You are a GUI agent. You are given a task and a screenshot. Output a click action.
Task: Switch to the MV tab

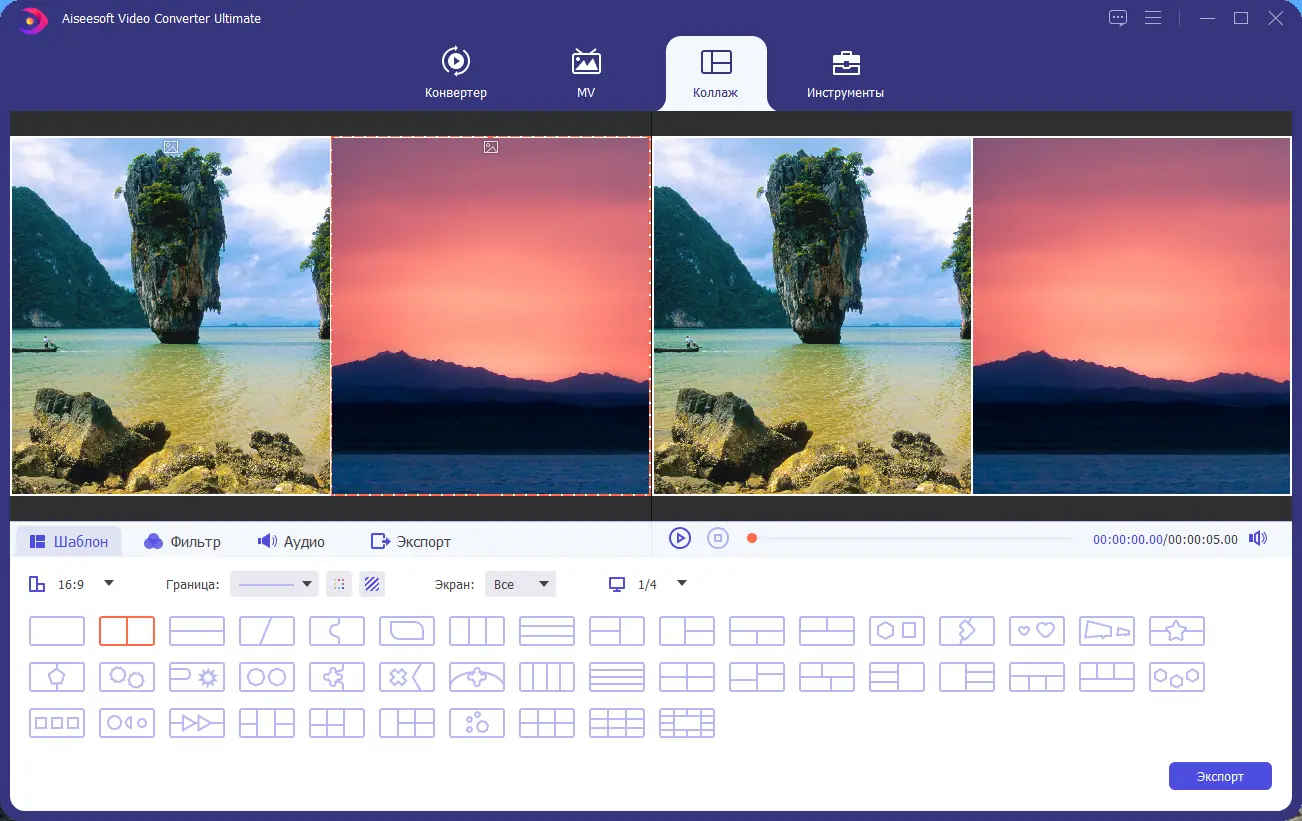[586, 73]
